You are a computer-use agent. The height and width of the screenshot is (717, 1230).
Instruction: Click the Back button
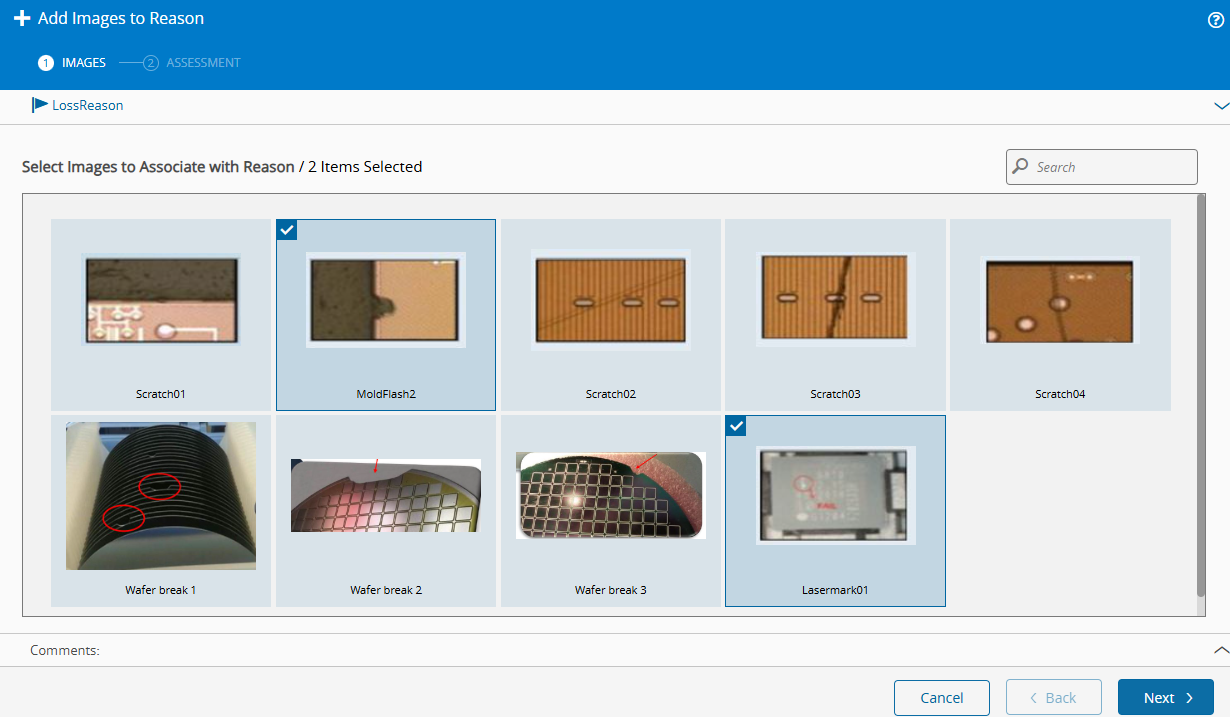coord(1054,698)
